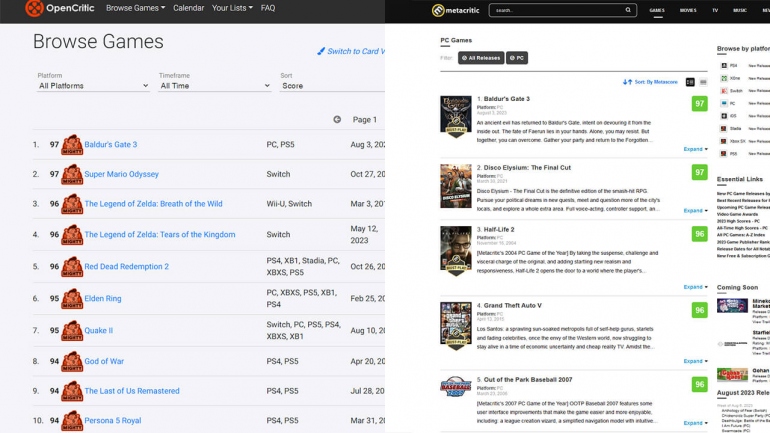This screenshot has width=770, height=433.
Task: Open the Elden Ring link
Action: (103, 298)
